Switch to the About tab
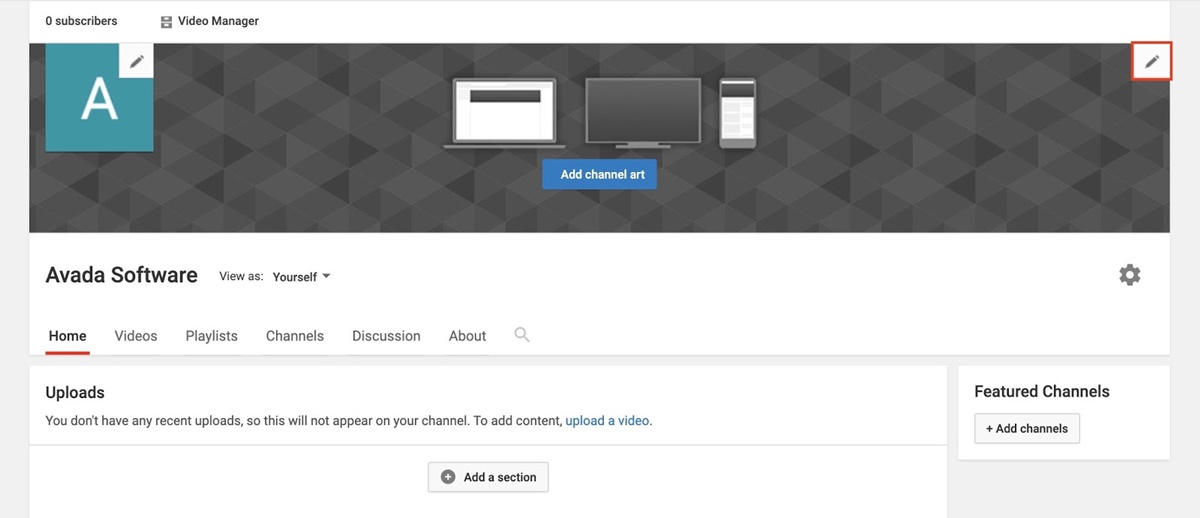1200x518 pixels. [467, 336]
